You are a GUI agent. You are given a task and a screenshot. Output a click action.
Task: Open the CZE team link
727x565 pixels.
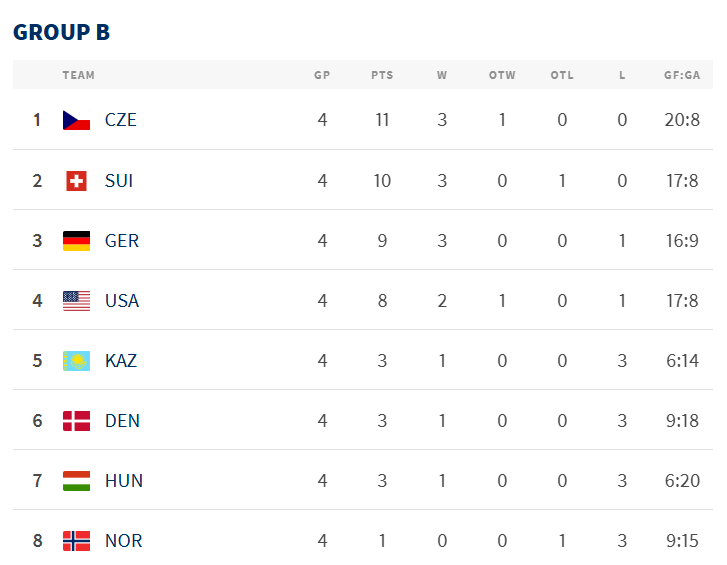pos(121,120)
